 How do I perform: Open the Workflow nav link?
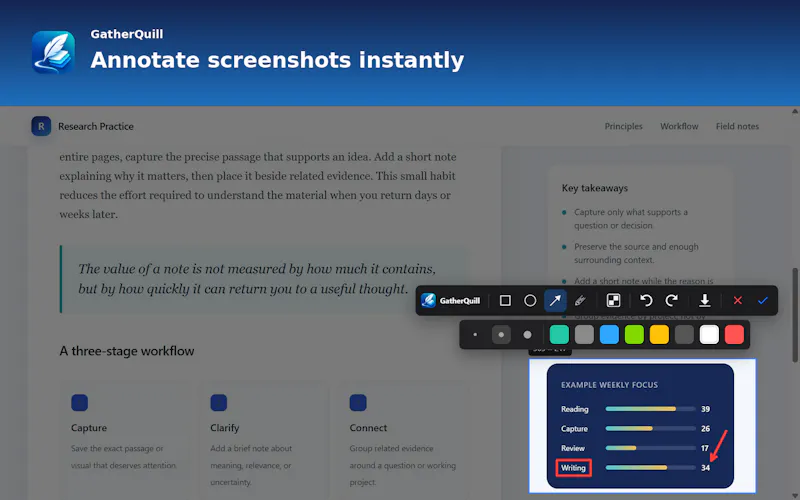[679, 126]
